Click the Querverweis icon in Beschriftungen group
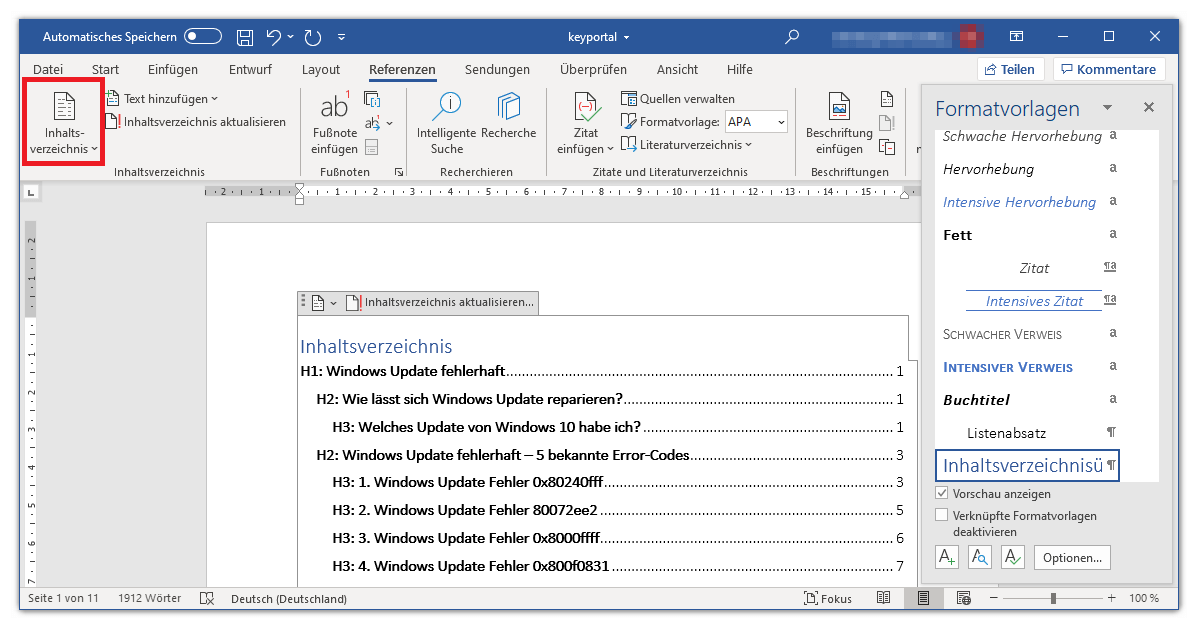This screenshot has width=1200, height=630. coord(887,147)
